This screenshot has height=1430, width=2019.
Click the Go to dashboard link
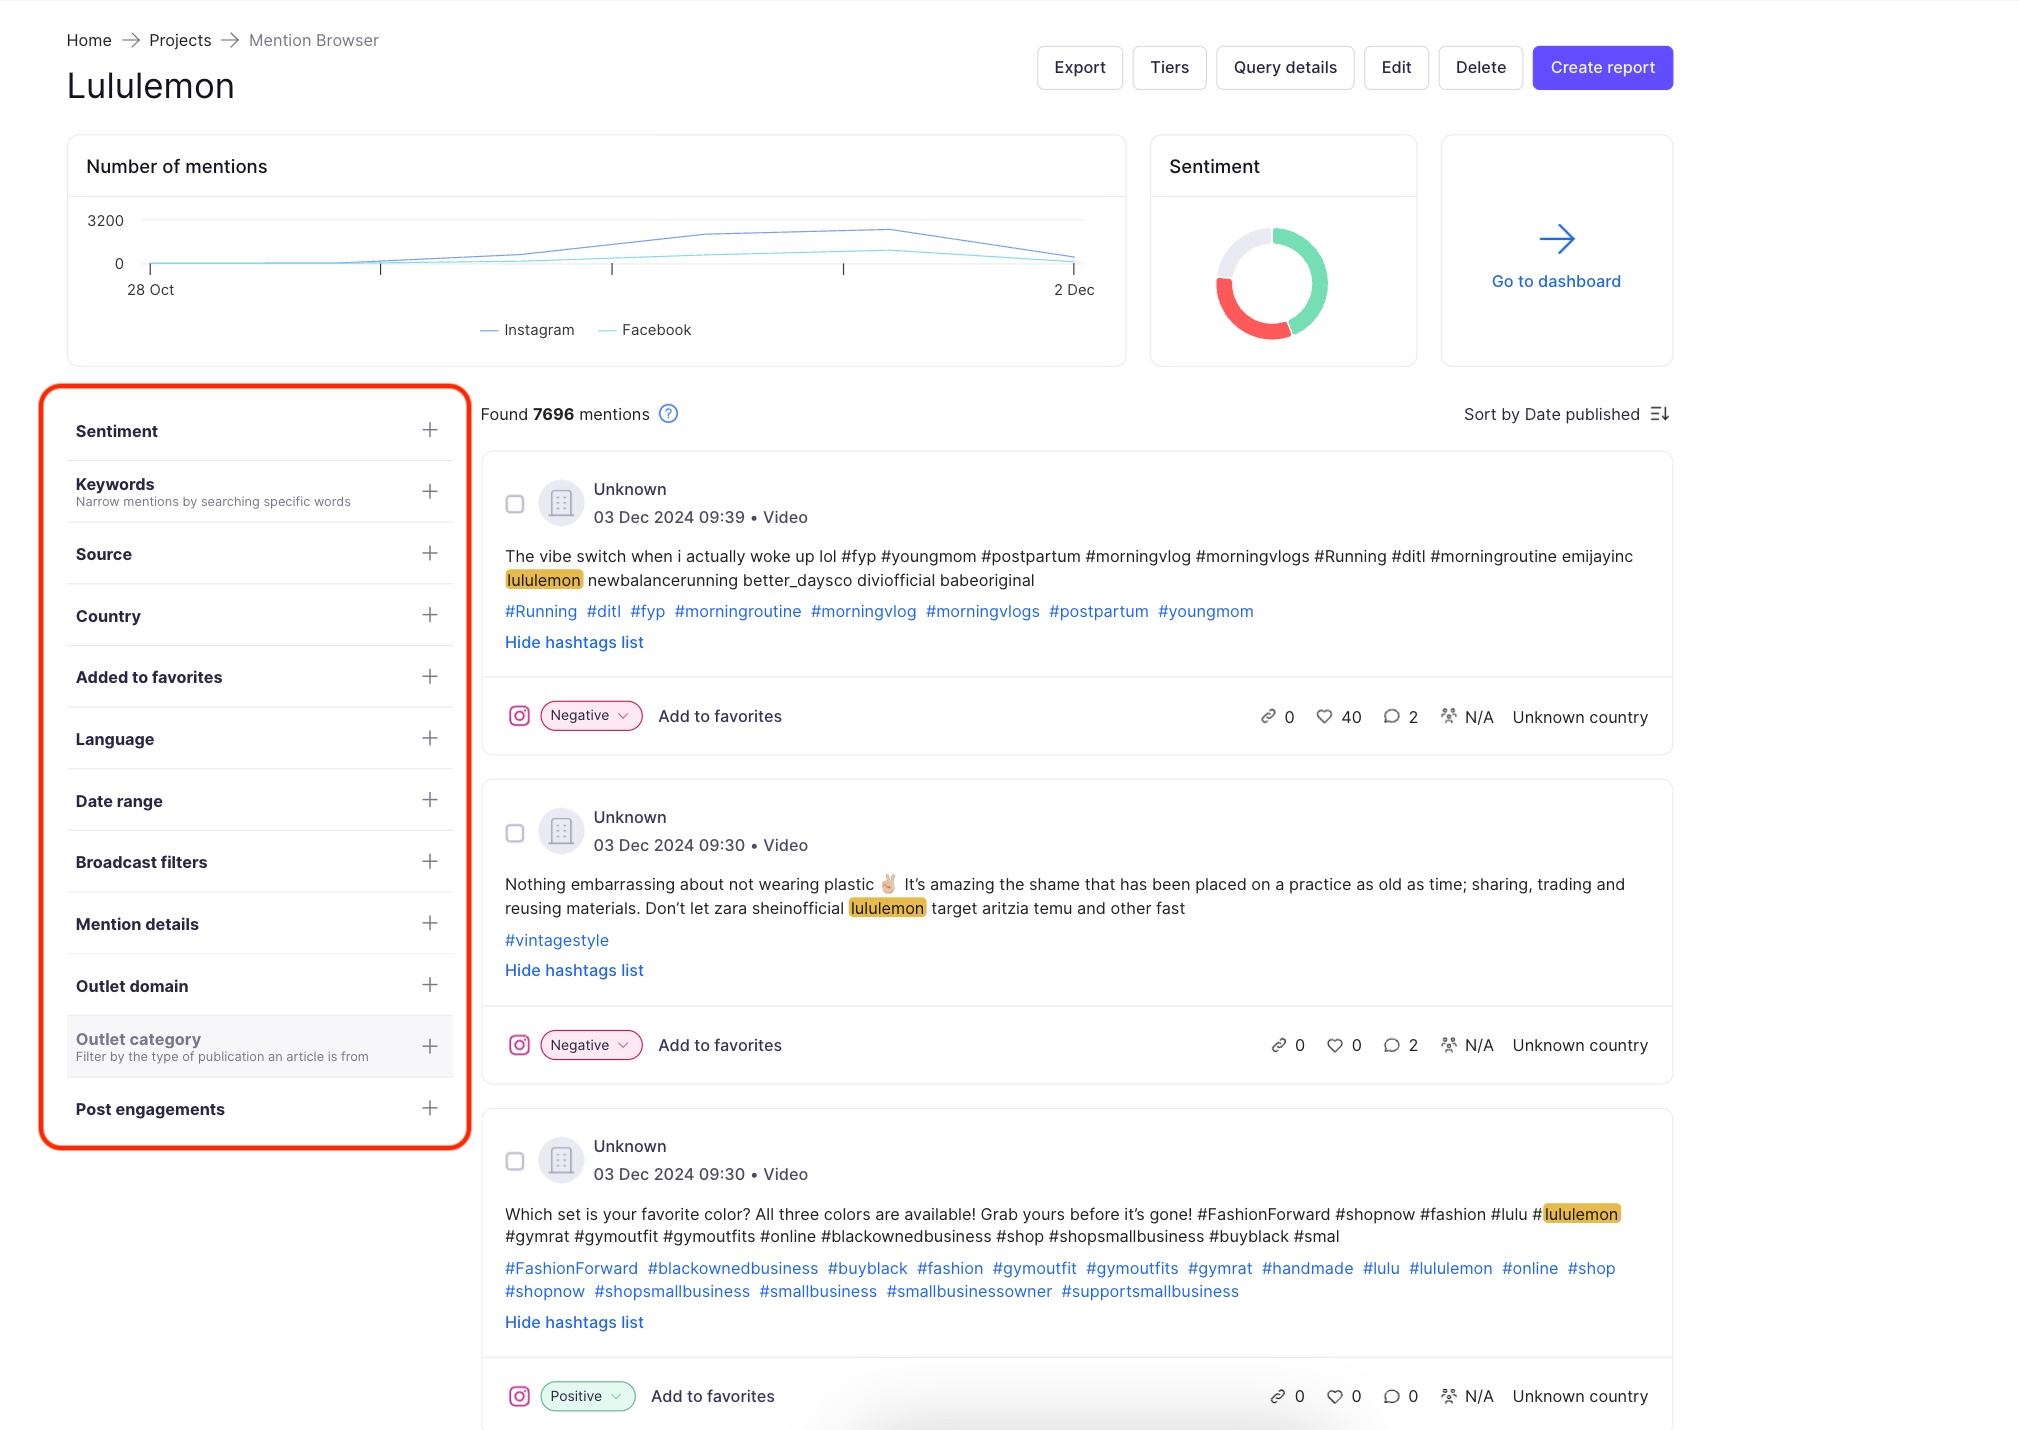click(x=1556, y=281)
